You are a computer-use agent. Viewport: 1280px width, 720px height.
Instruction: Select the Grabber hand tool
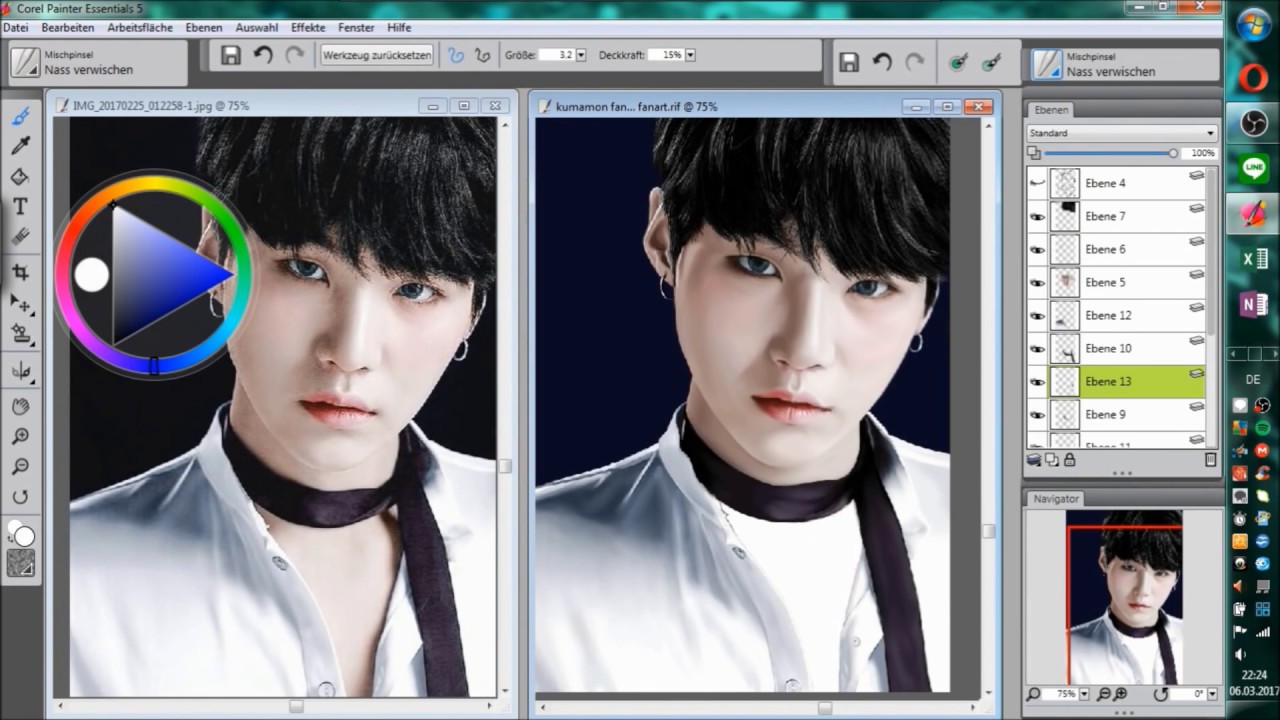20,406
